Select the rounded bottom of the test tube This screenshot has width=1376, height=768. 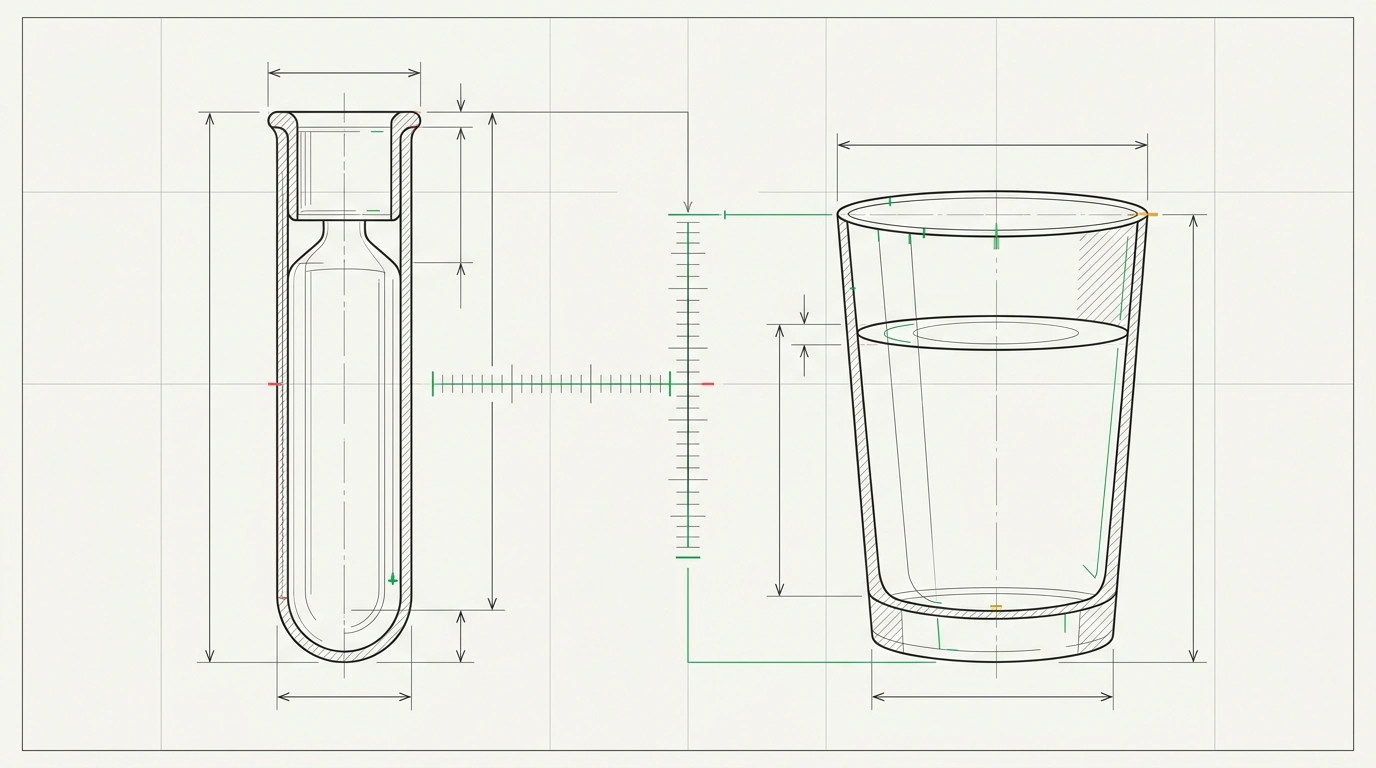[x=343, y=628]
